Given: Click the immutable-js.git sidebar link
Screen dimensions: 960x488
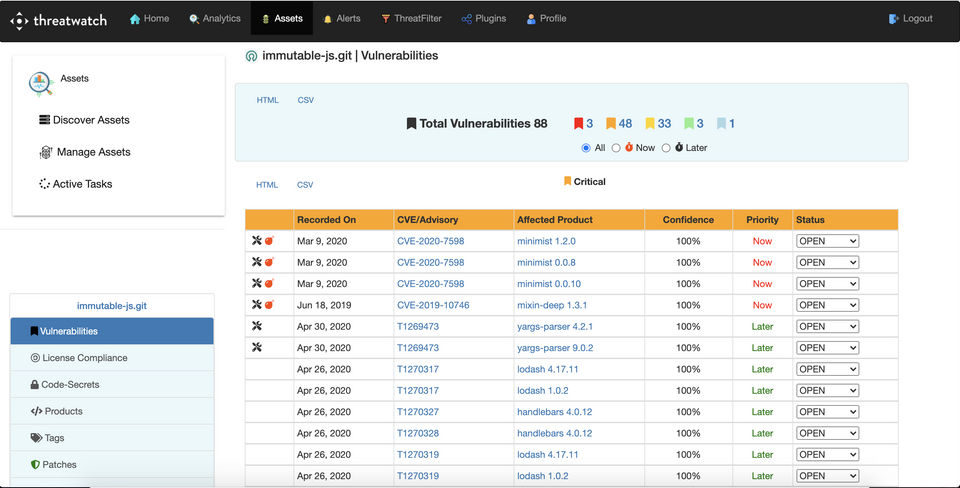Looking at the screenshot, I should click(x=111, y=306).
